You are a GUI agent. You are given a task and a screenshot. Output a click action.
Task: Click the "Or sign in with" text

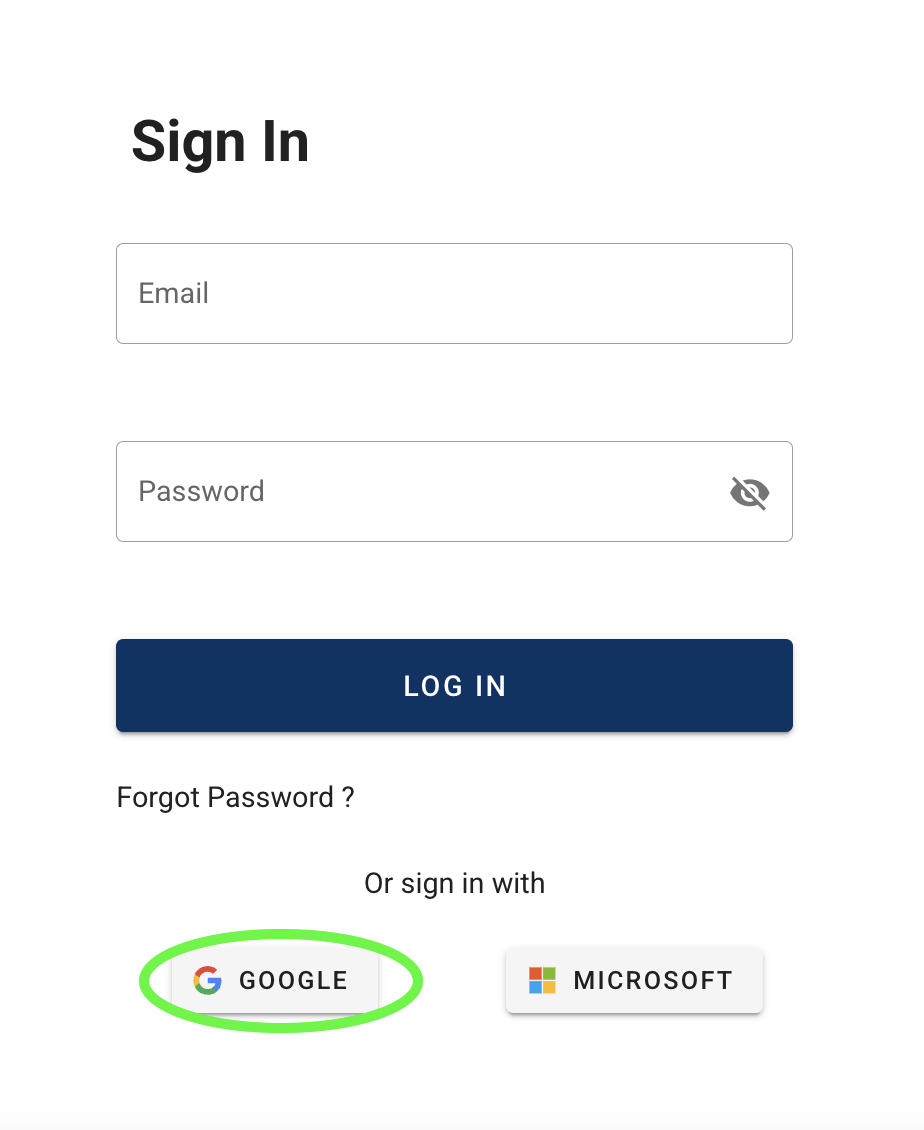pyautogui.click(x=454, y=883)
